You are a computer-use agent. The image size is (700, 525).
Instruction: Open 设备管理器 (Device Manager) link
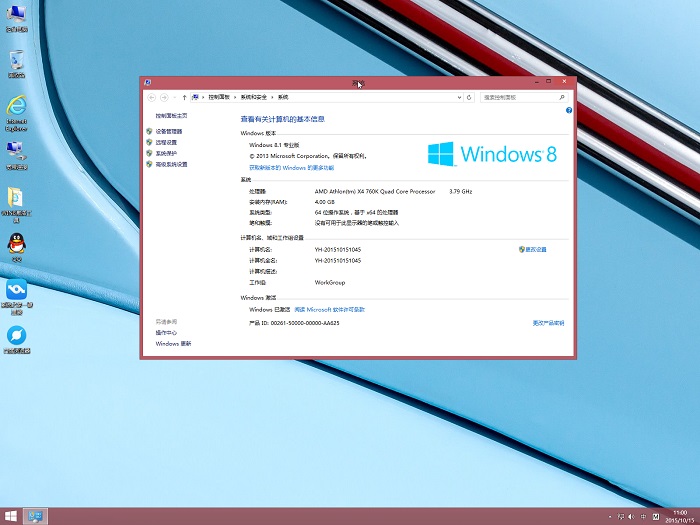coord(168,131)
